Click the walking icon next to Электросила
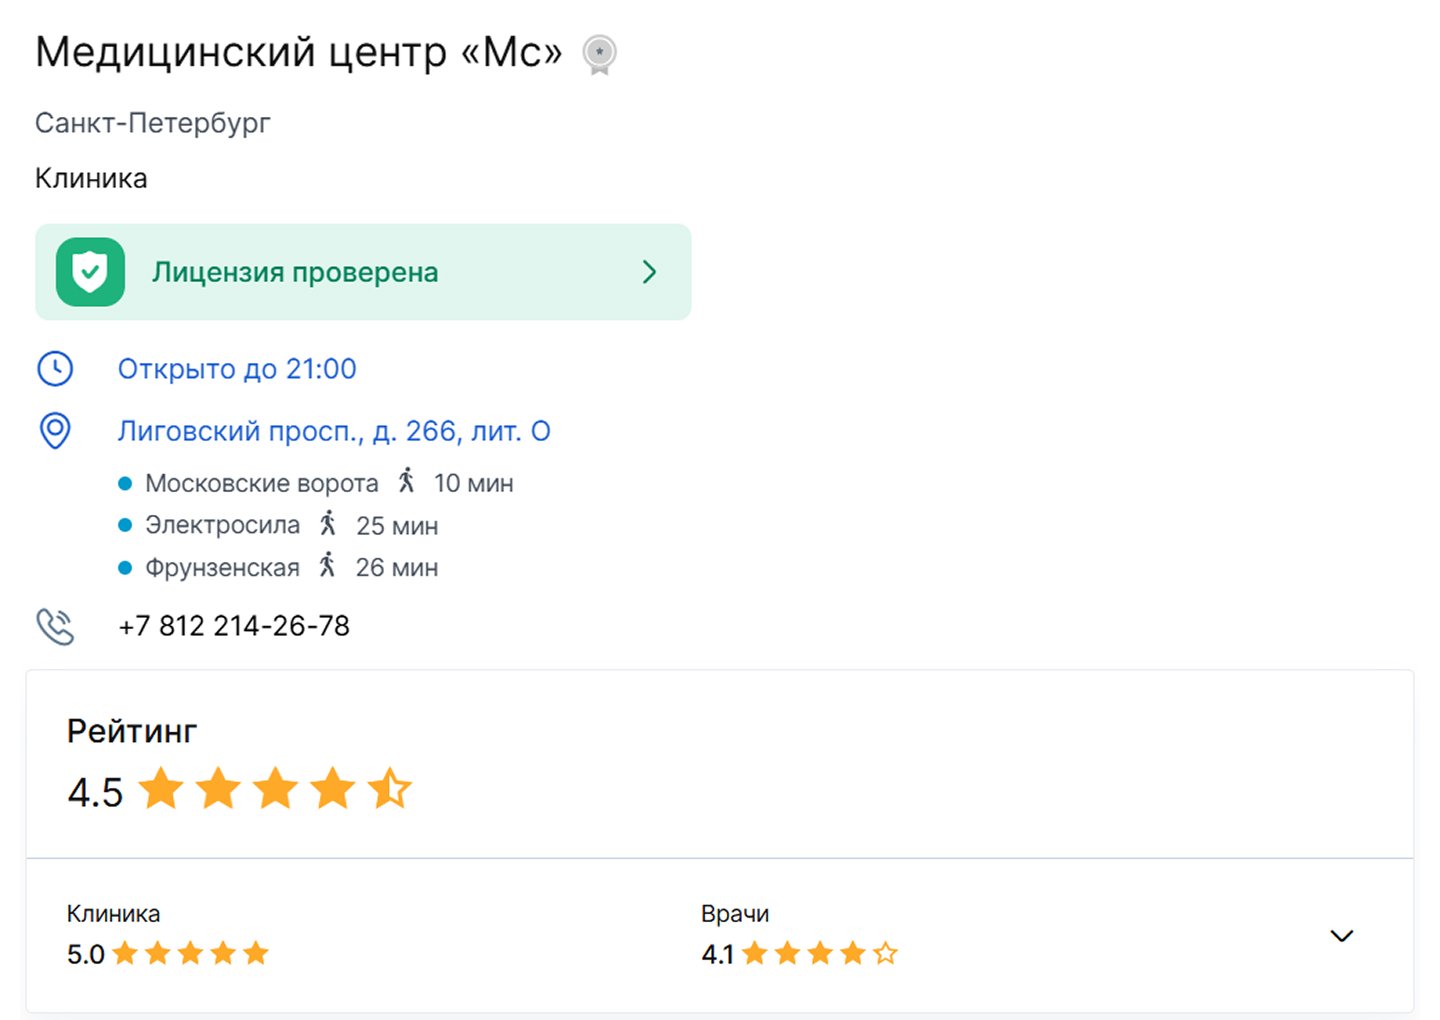Image resolution: width=1440 pixels, height=1020 pixels. 328,523
